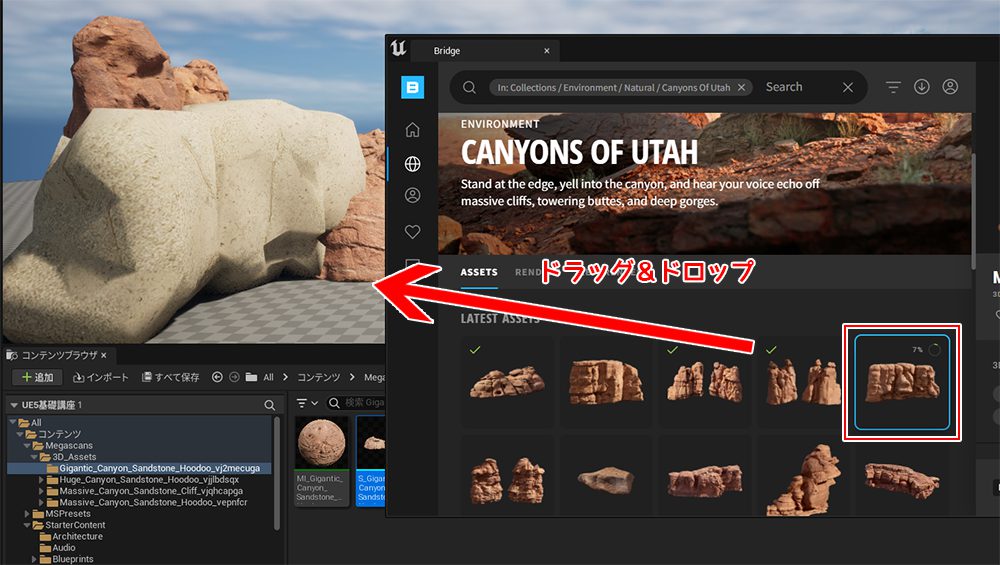This screenshot has width=1000, height=565.
Task: Click search icon in UE5基礎講座 folder panel
Action: (269, 405)
